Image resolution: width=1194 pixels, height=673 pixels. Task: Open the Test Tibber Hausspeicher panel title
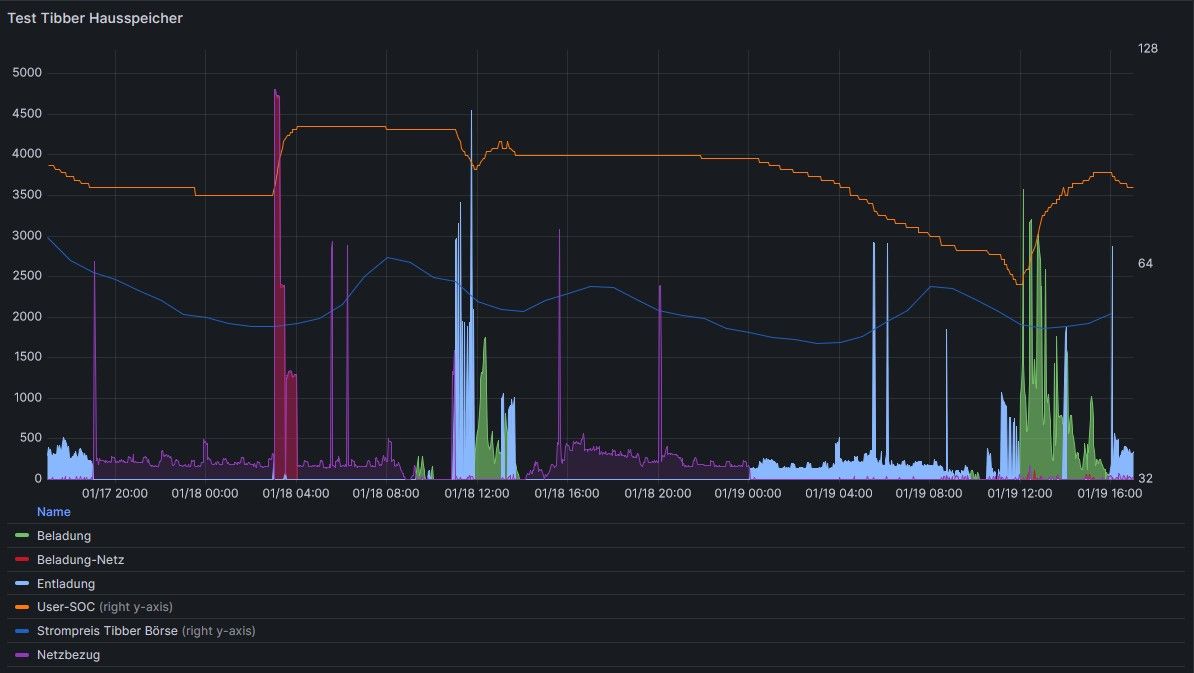click(x=95, y=18)
